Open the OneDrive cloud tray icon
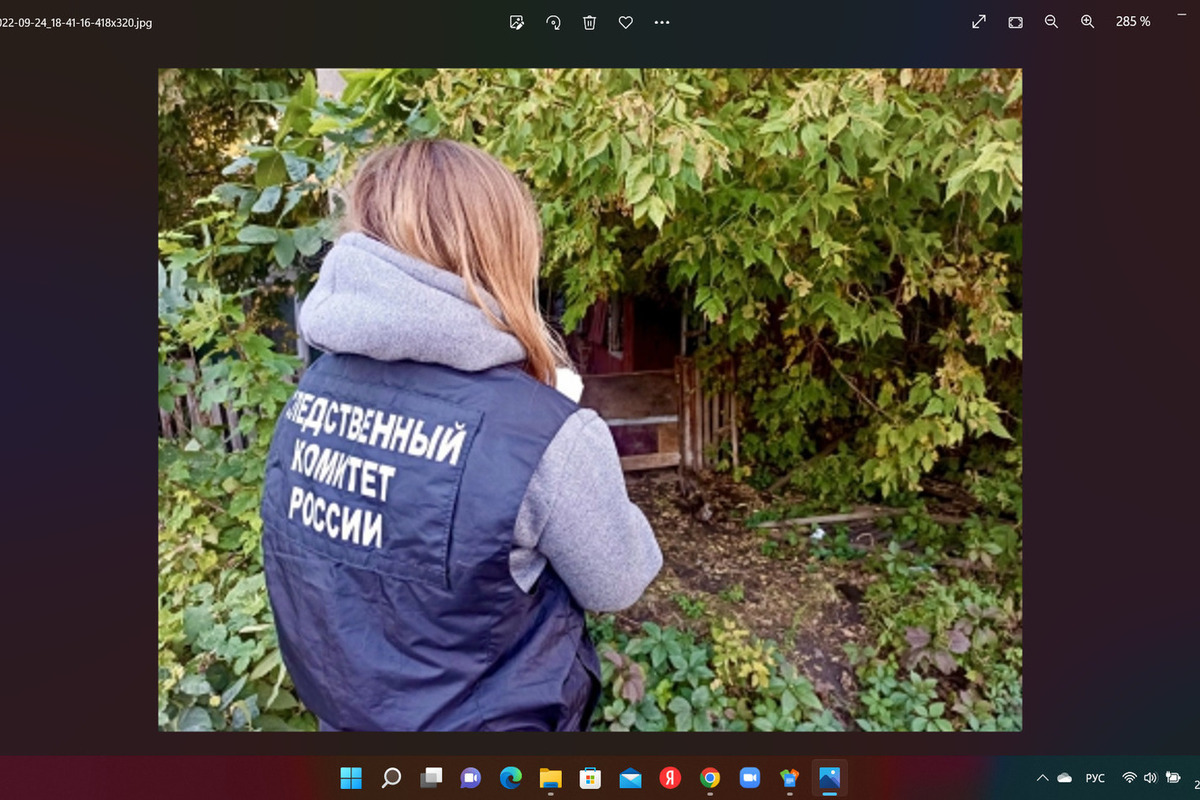Image resolution: width=1200 pixels, height=800 pixels. click(x=1065, y=778)
